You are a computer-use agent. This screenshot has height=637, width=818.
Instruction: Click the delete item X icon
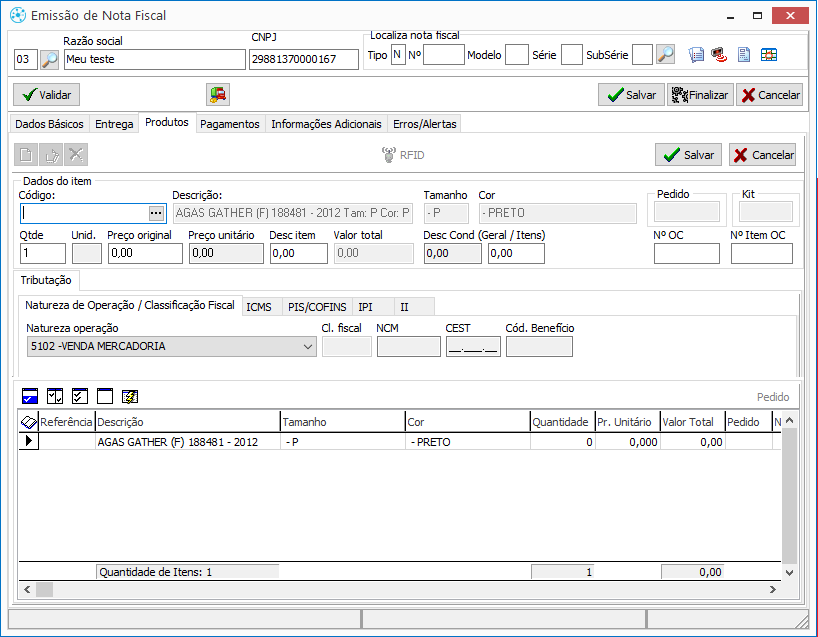click(76, 155)
